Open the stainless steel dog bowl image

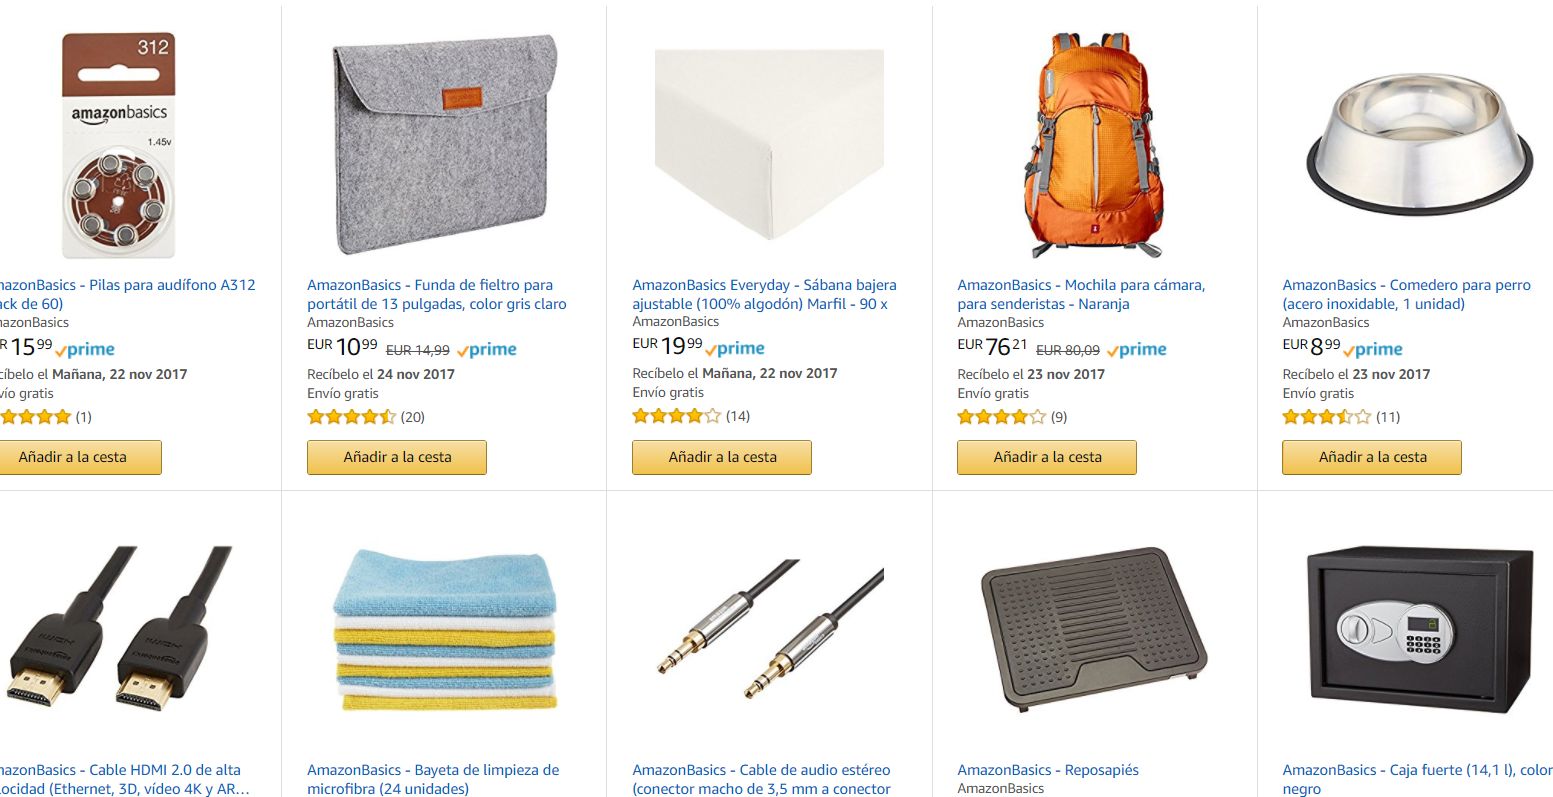(1419, 145)
